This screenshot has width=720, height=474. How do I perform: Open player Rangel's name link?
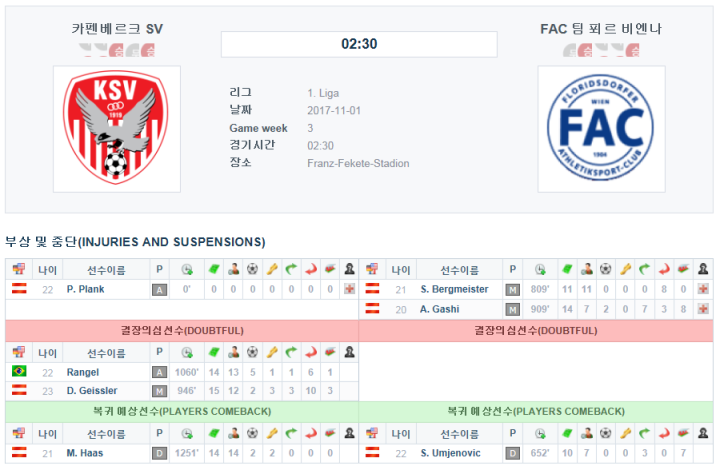point(83,372)
